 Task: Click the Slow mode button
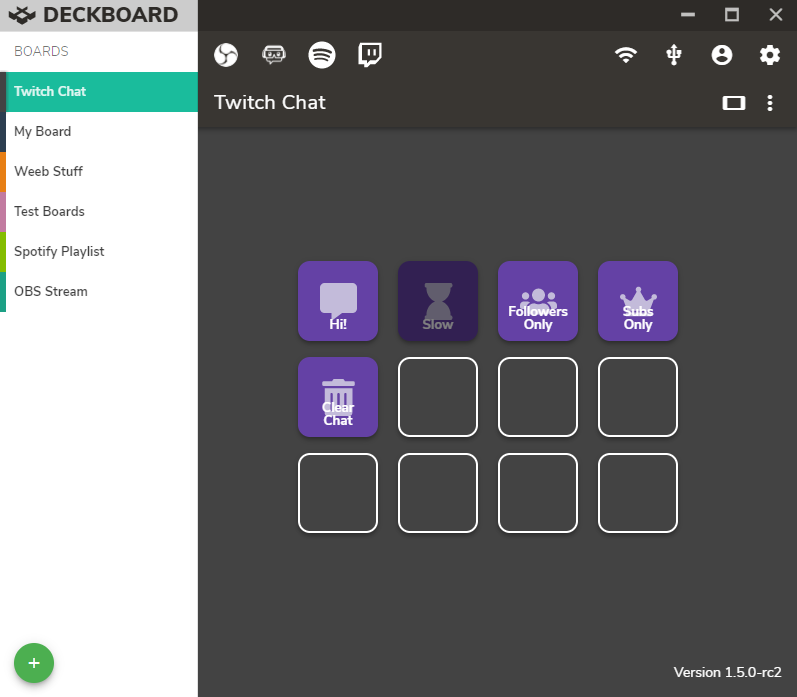438,301
